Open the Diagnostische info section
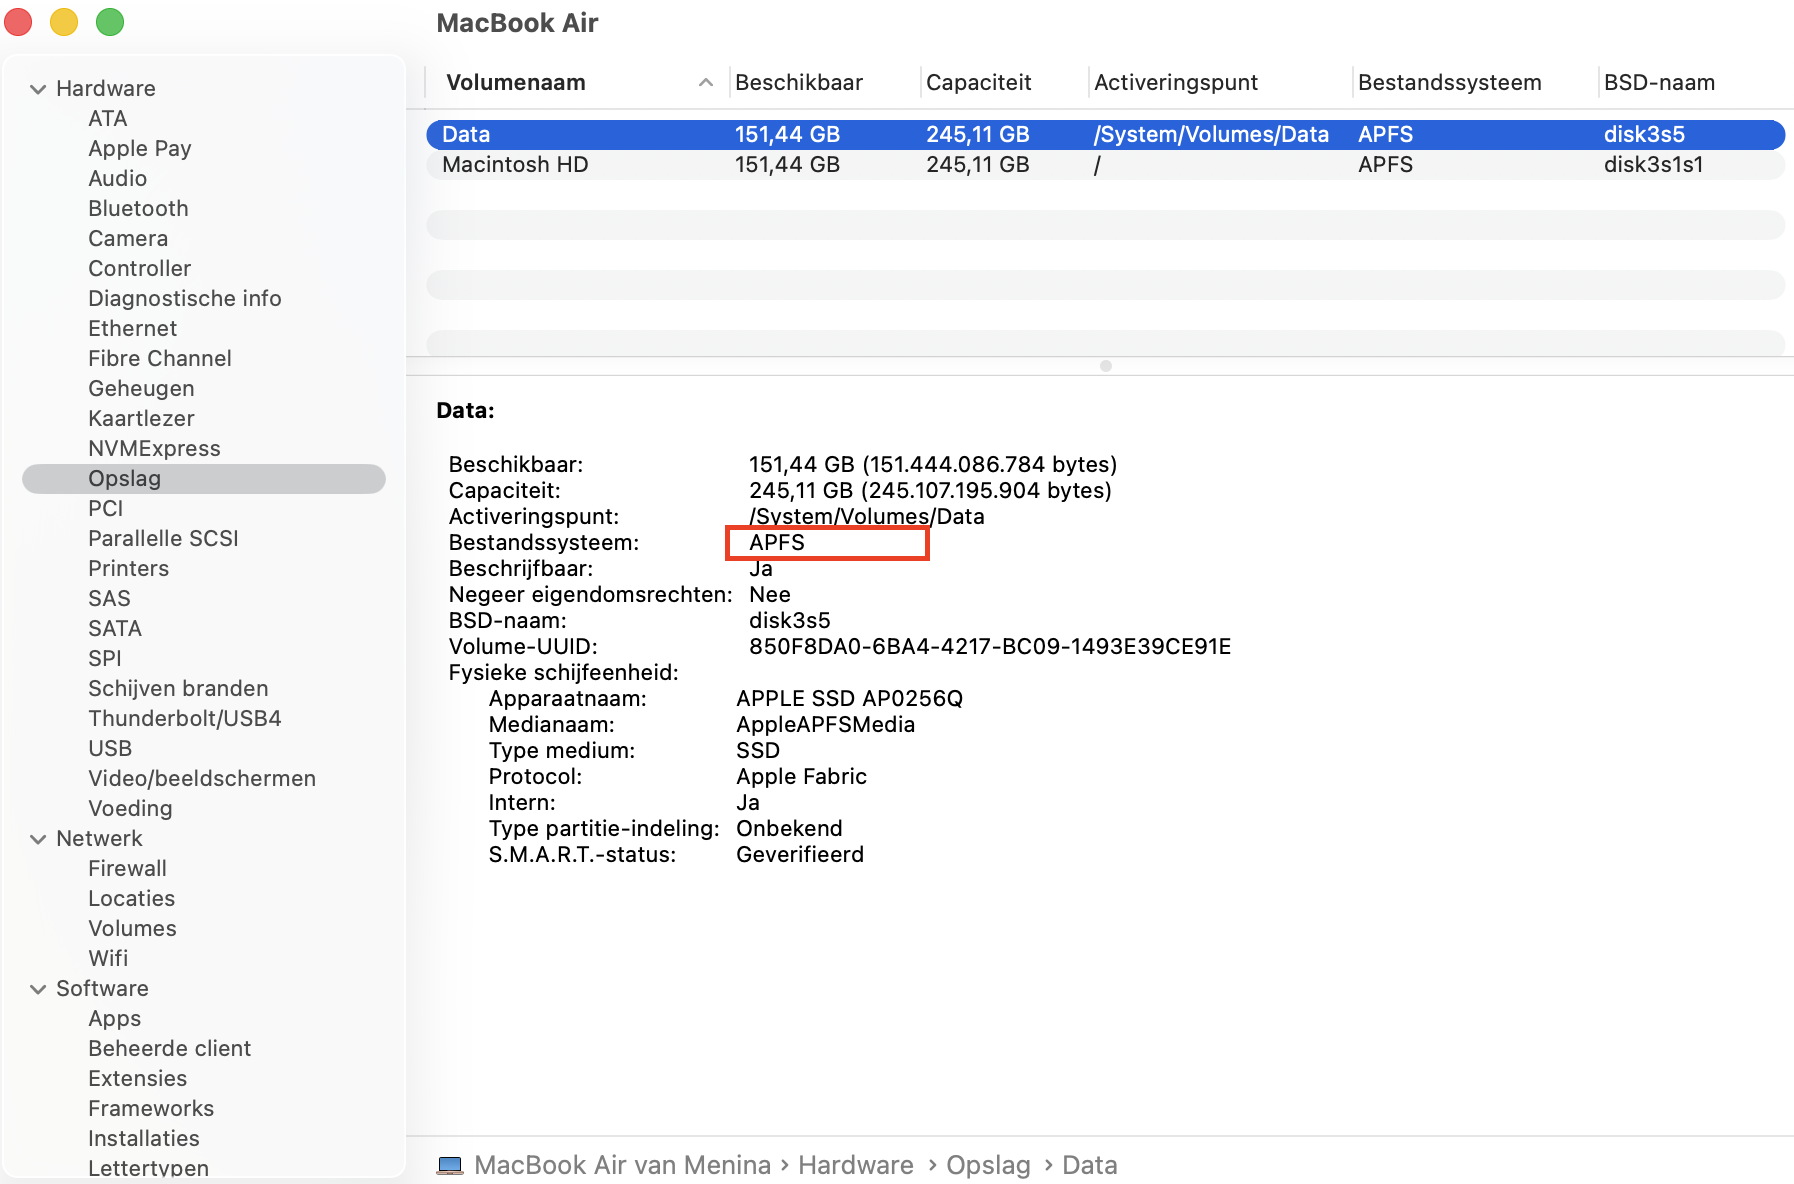Viewport: 1794px width, 1184px height. 184,298
